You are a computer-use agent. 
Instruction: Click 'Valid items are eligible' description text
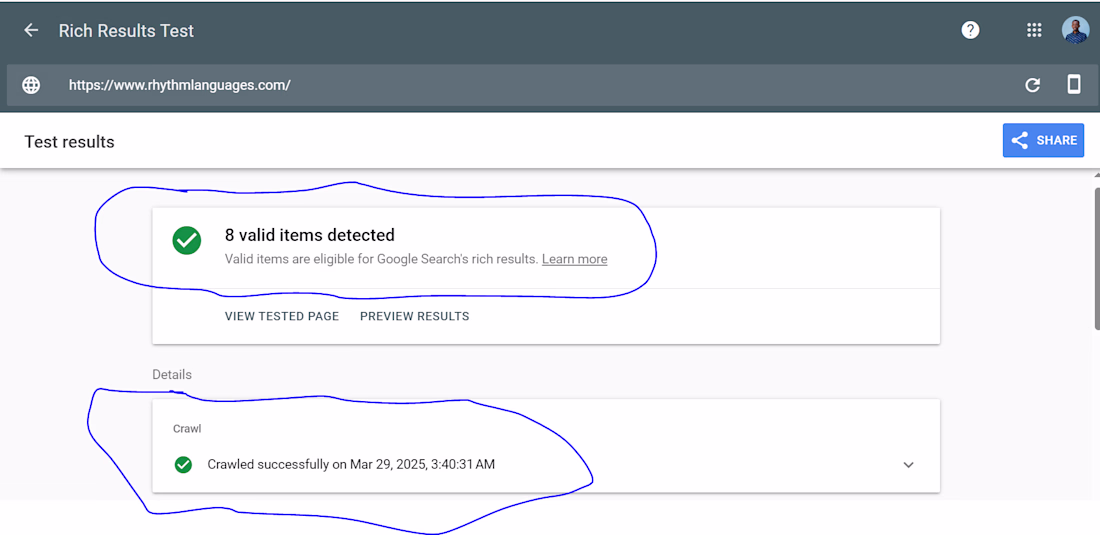click(x=382, y=259)
